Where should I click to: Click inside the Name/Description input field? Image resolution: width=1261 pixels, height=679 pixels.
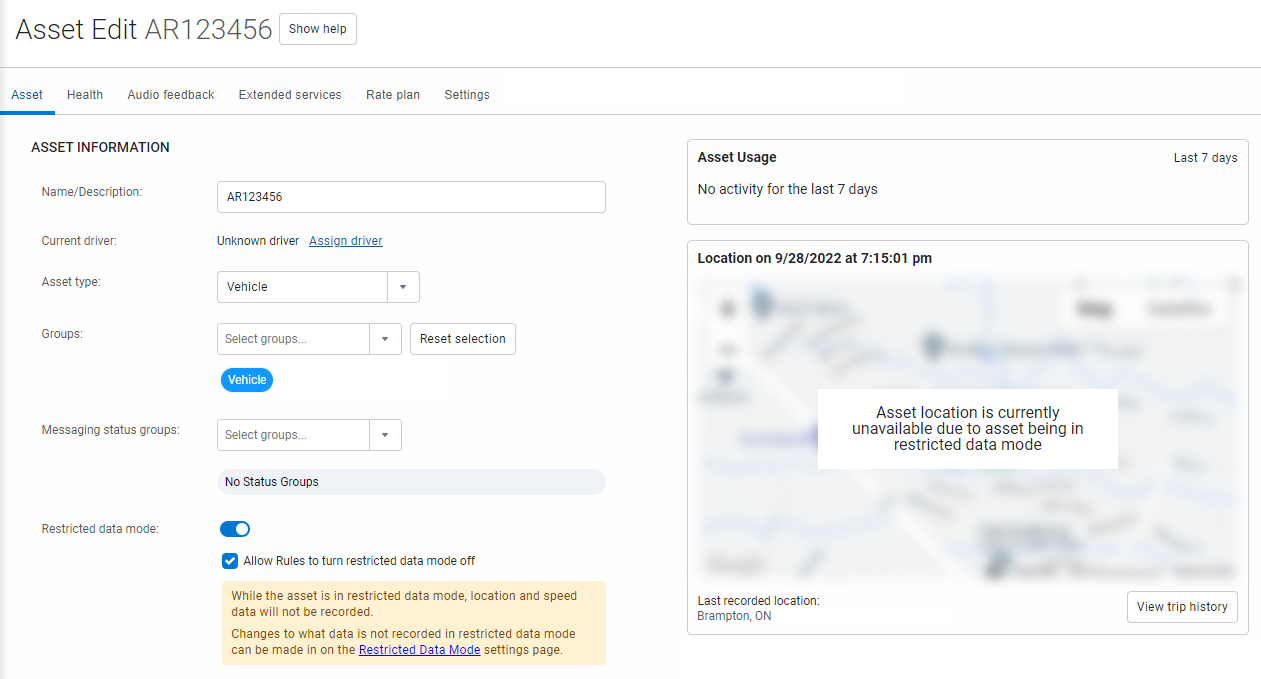[411, 196]
